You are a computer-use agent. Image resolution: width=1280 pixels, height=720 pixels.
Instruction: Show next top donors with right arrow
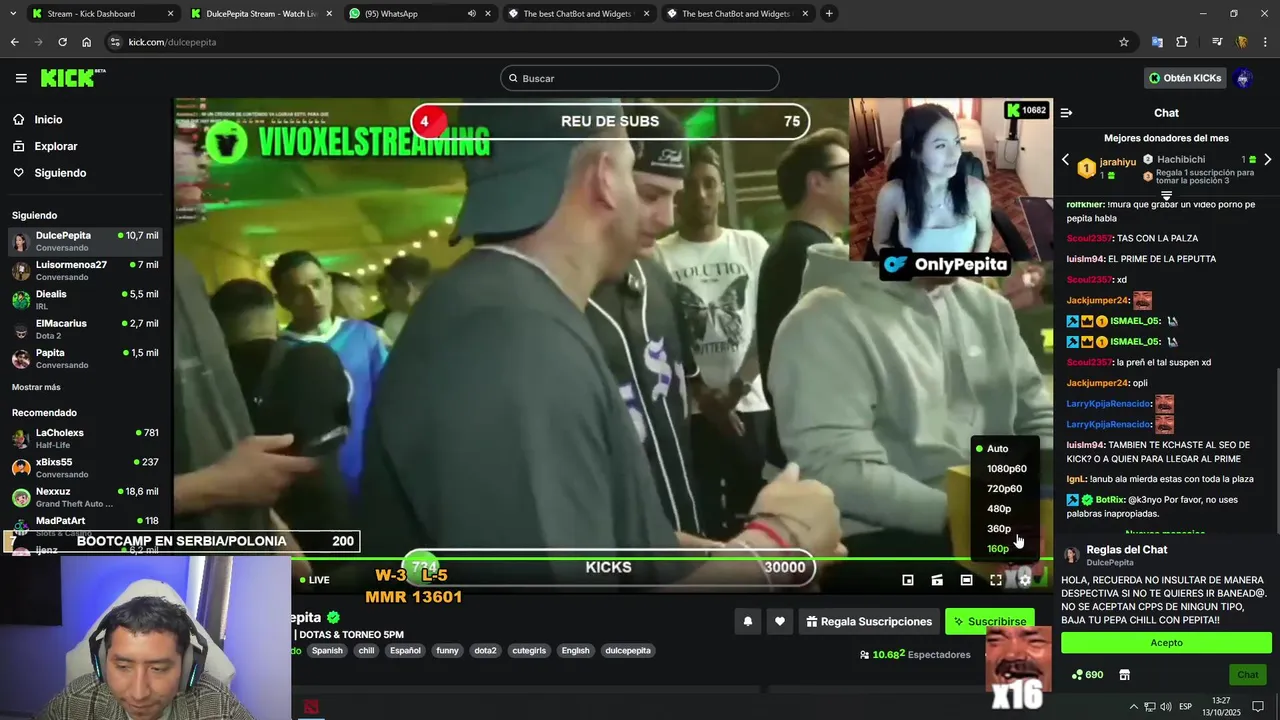click(x=1267, y=160)
